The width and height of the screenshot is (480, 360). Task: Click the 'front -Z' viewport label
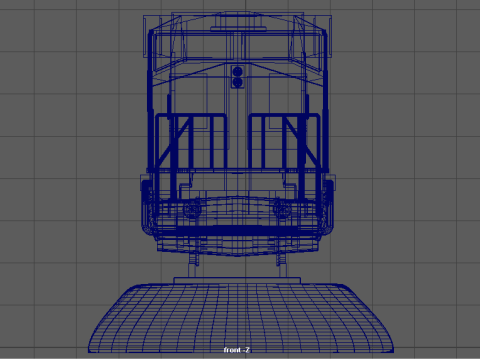tap(237, 350)
